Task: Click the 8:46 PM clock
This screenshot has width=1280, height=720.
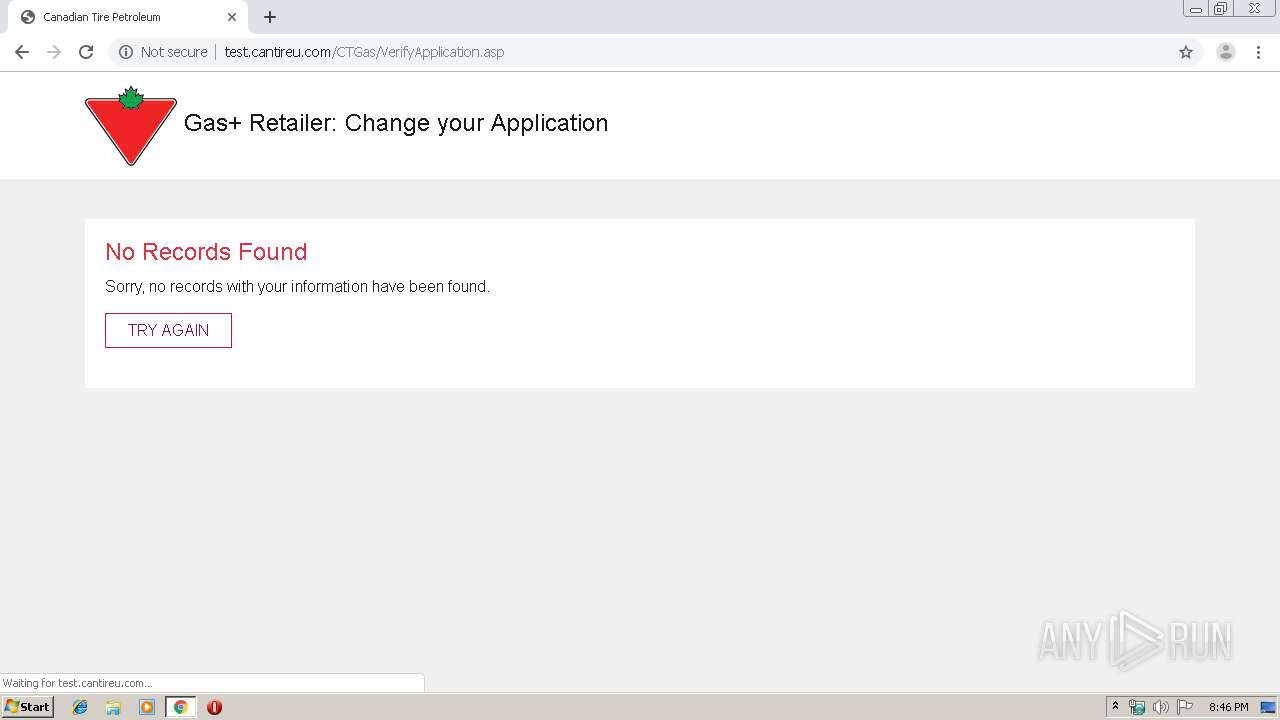Action: 1228,707
